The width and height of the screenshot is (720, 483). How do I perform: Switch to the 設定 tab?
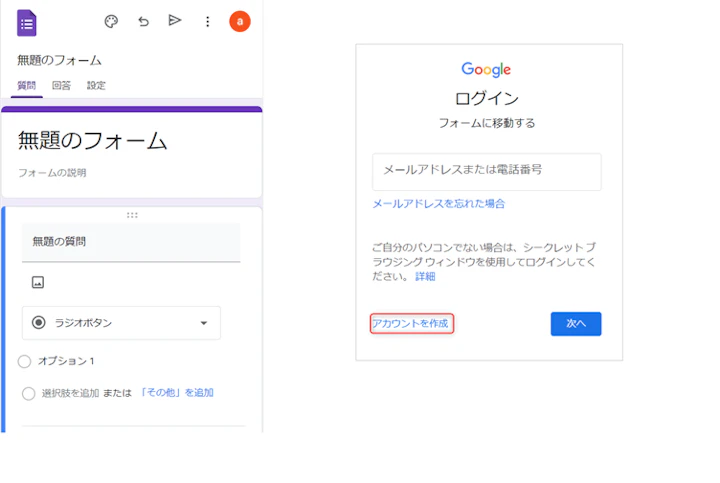pos(96,86)
